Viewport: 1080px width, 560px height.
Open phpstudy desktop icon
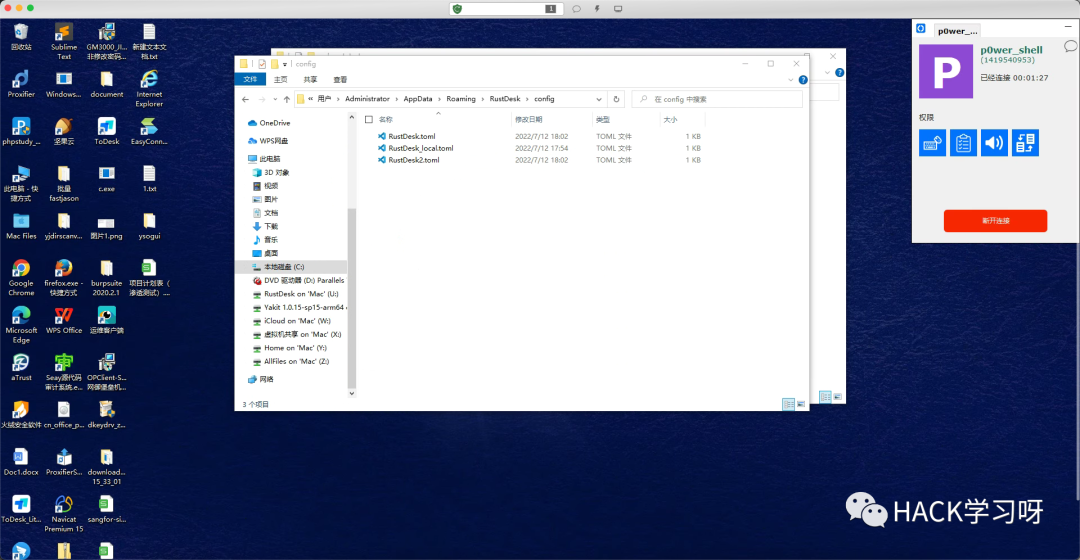pyautogui.click(x=21, y=132)
